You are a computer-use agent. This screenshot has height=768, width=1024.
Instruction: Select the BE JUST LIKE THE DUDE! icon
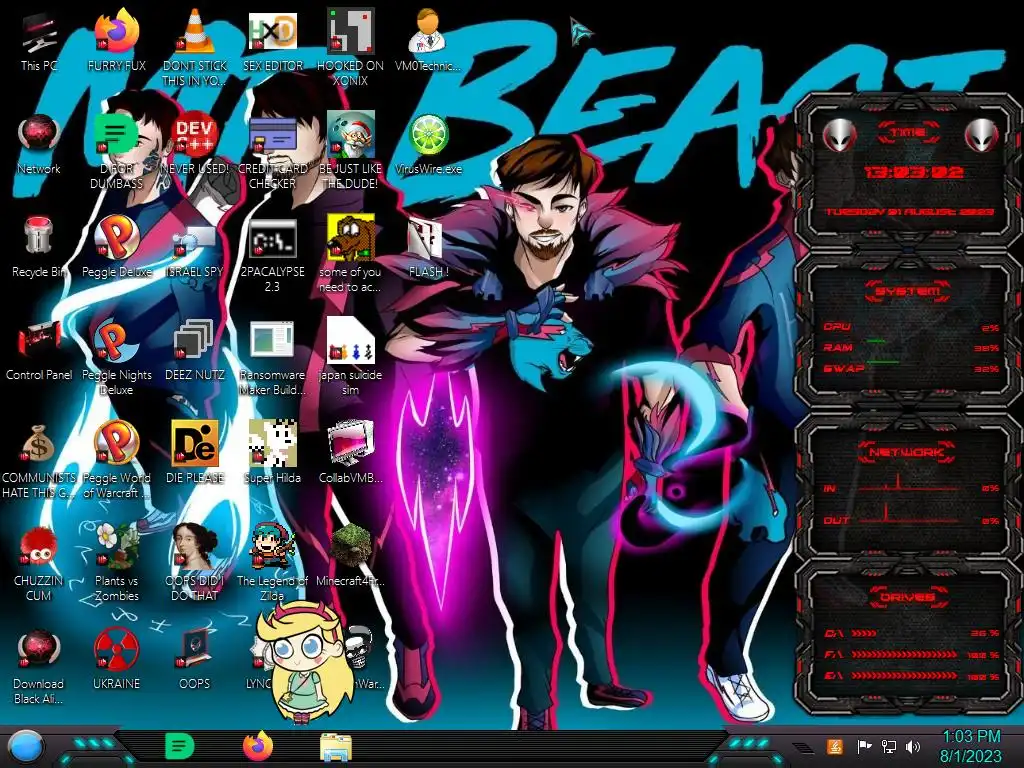click(350, 135)
